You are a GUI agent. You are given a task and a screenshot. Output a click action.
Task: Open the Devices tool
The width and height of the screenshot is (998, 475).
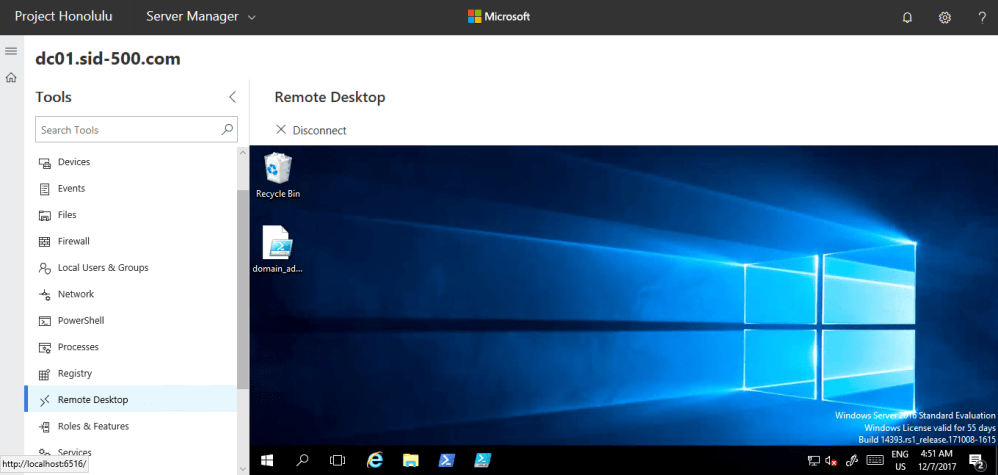(x=74, y=162)
